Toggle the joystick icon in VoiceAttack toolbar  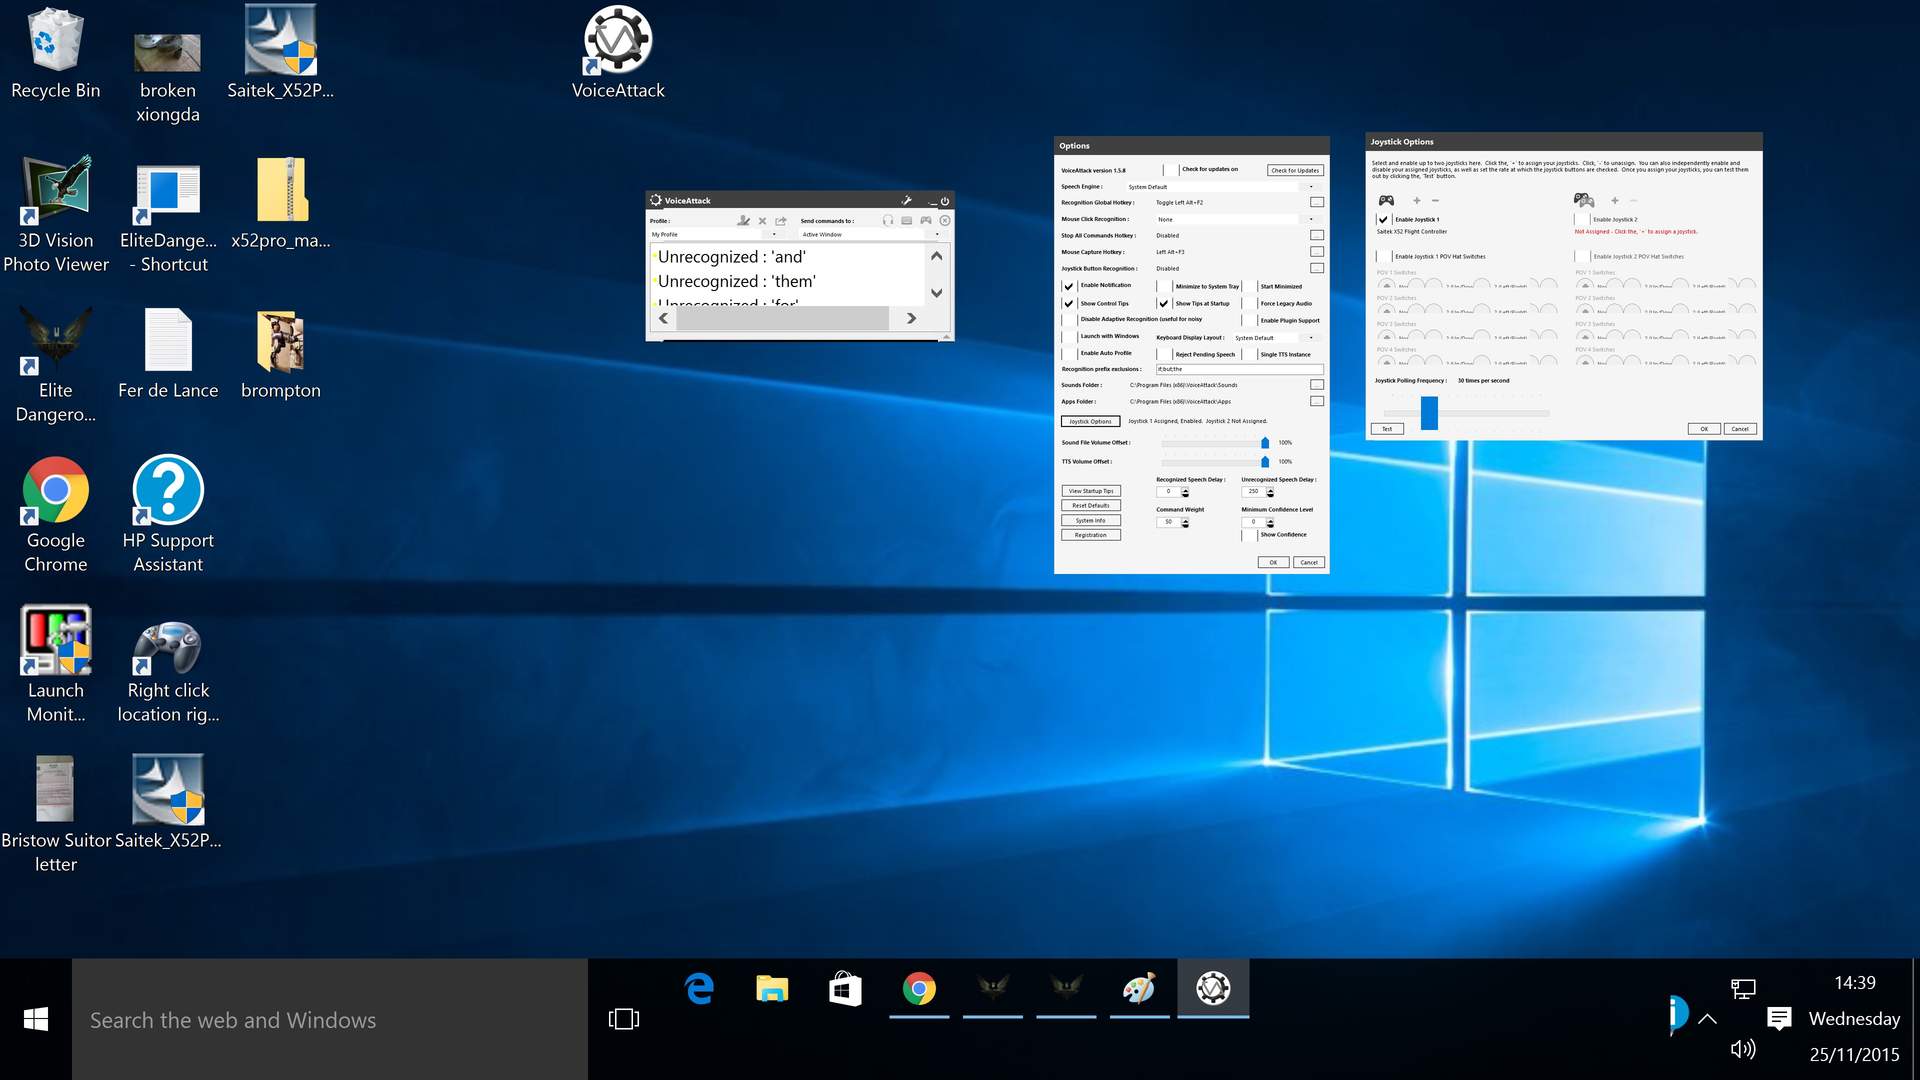click(926, 220)
